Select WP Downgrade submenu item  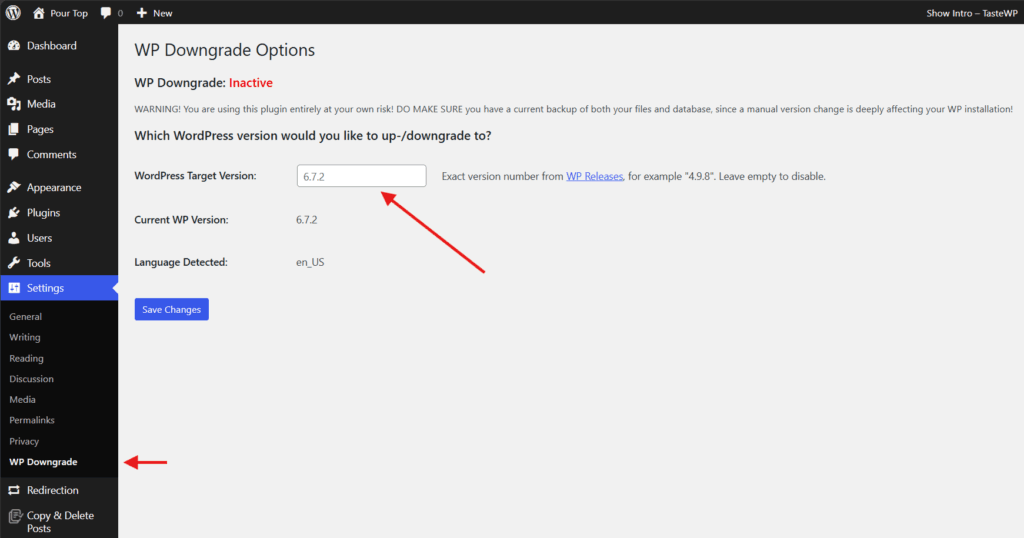43,462
